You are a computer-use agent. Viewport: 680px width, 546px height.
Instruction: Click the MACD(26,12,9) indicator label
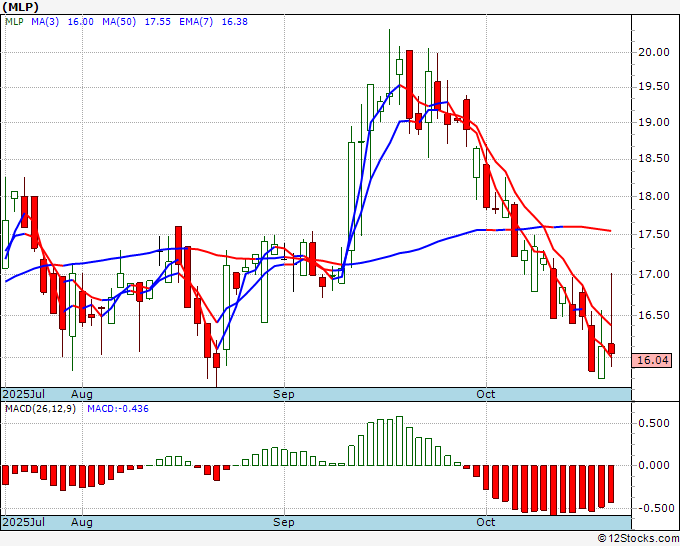[40, 409]
